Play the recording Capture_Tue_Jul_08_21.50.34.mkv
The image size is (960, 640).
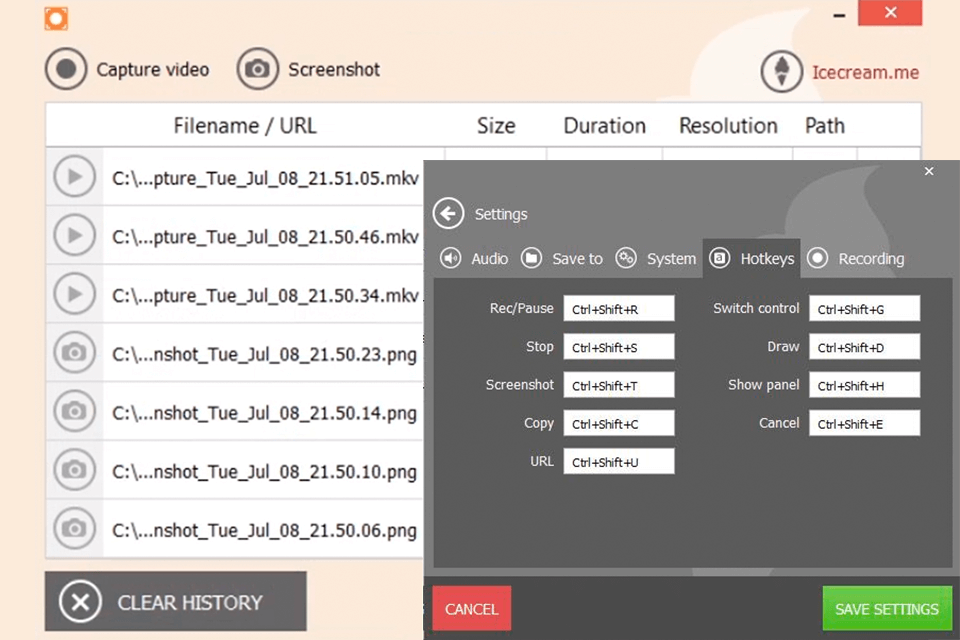[73, 293]
